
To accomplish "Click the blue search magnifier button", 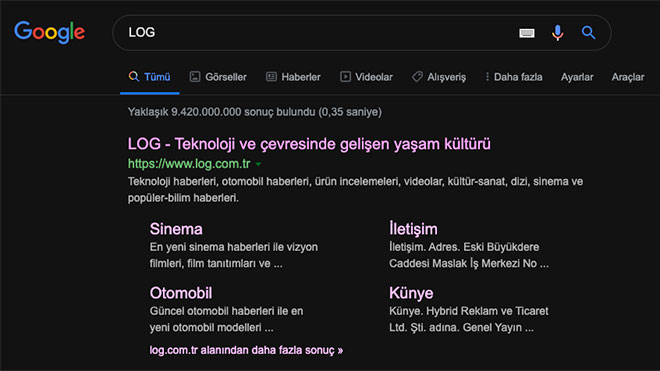I will click(x=588, y=32).
